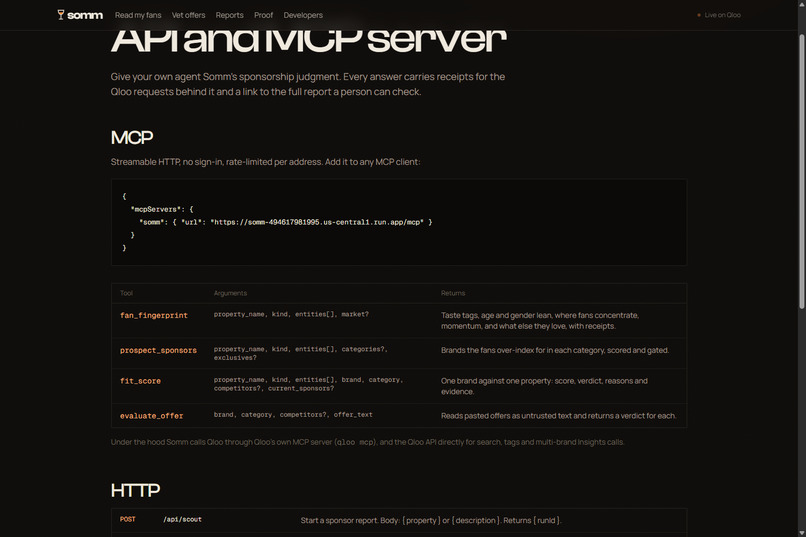The width and height of the screenshot is (806, 537).
Task: Click the MCP section heading
Action: (x=132, y=137)
